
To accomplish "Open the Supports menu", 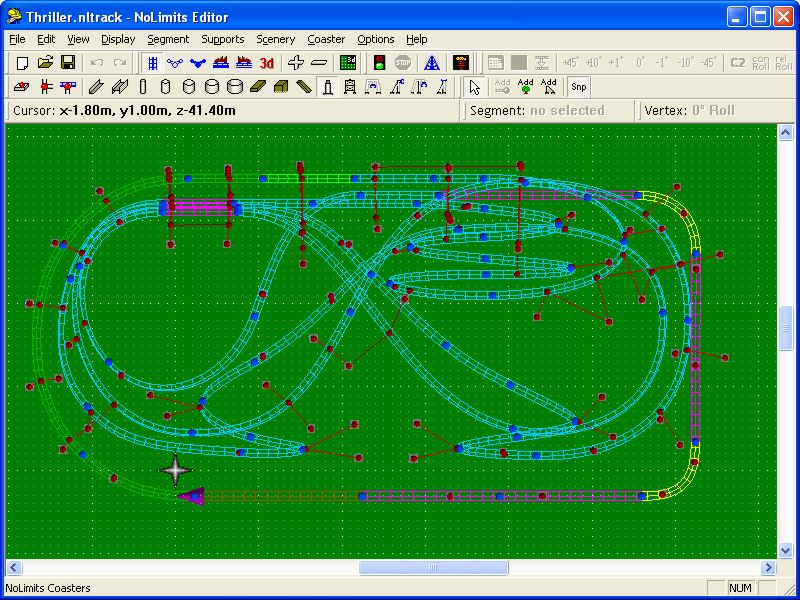I will click(222, 39).
